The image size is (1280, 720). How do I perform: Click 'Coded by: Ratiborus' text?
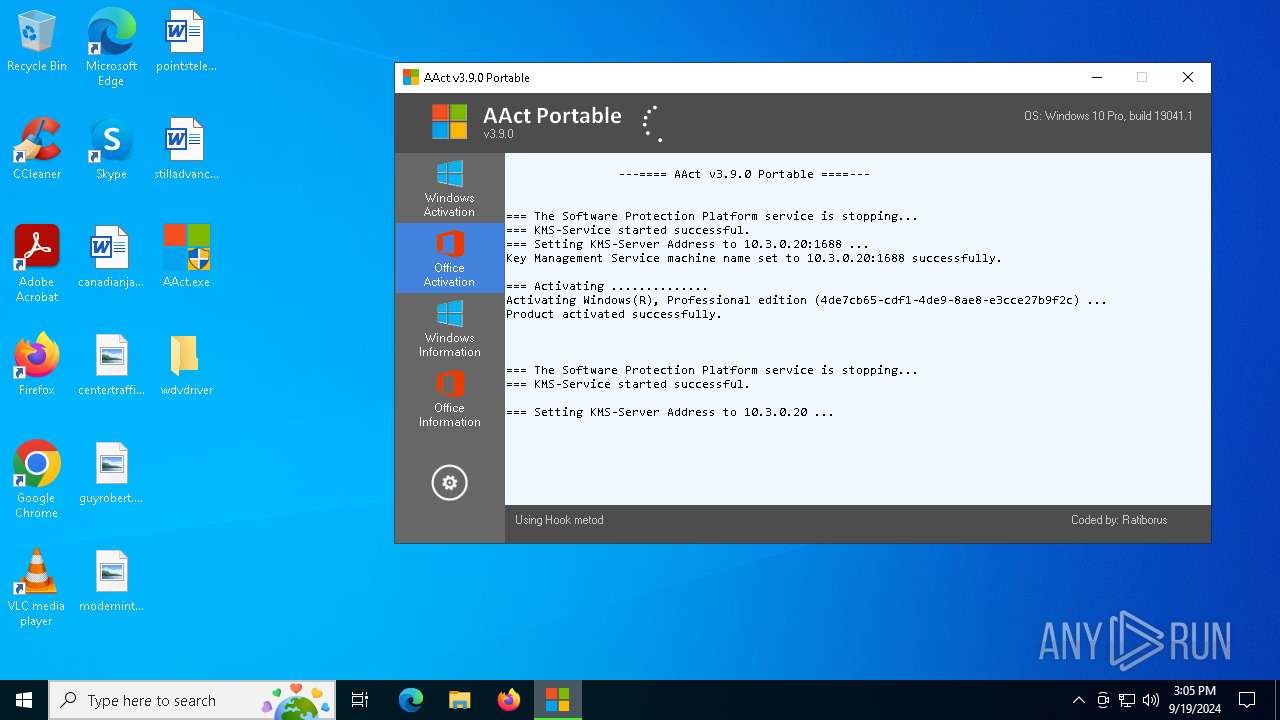(x=1119, y=520)
